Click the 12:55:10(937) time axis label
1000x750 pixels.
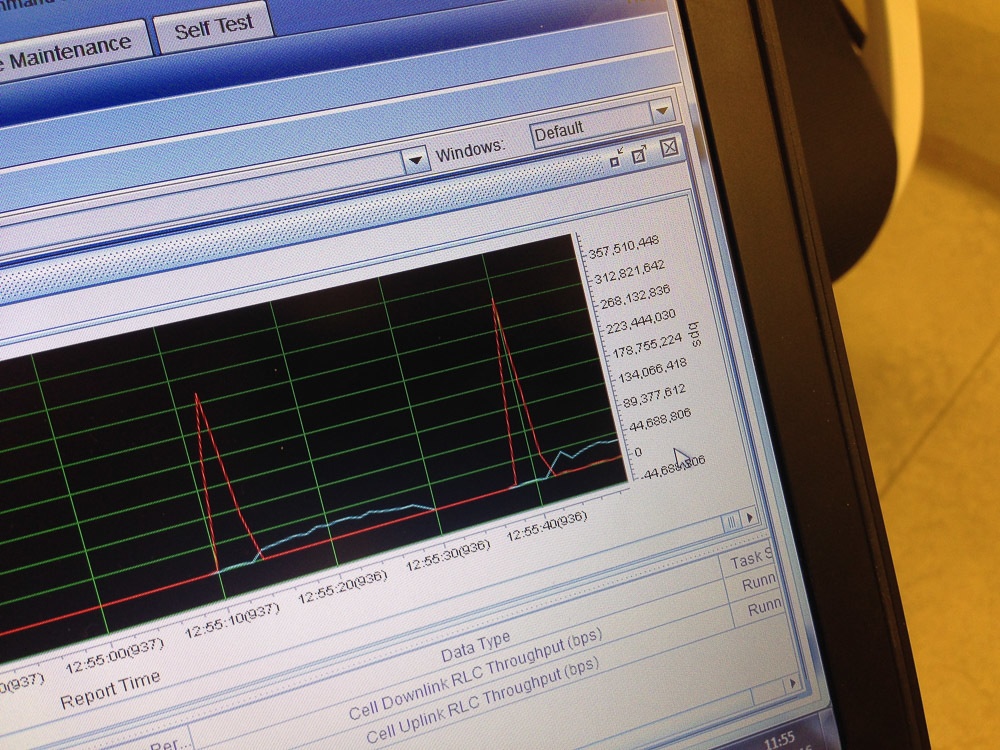tap(232, 621)
